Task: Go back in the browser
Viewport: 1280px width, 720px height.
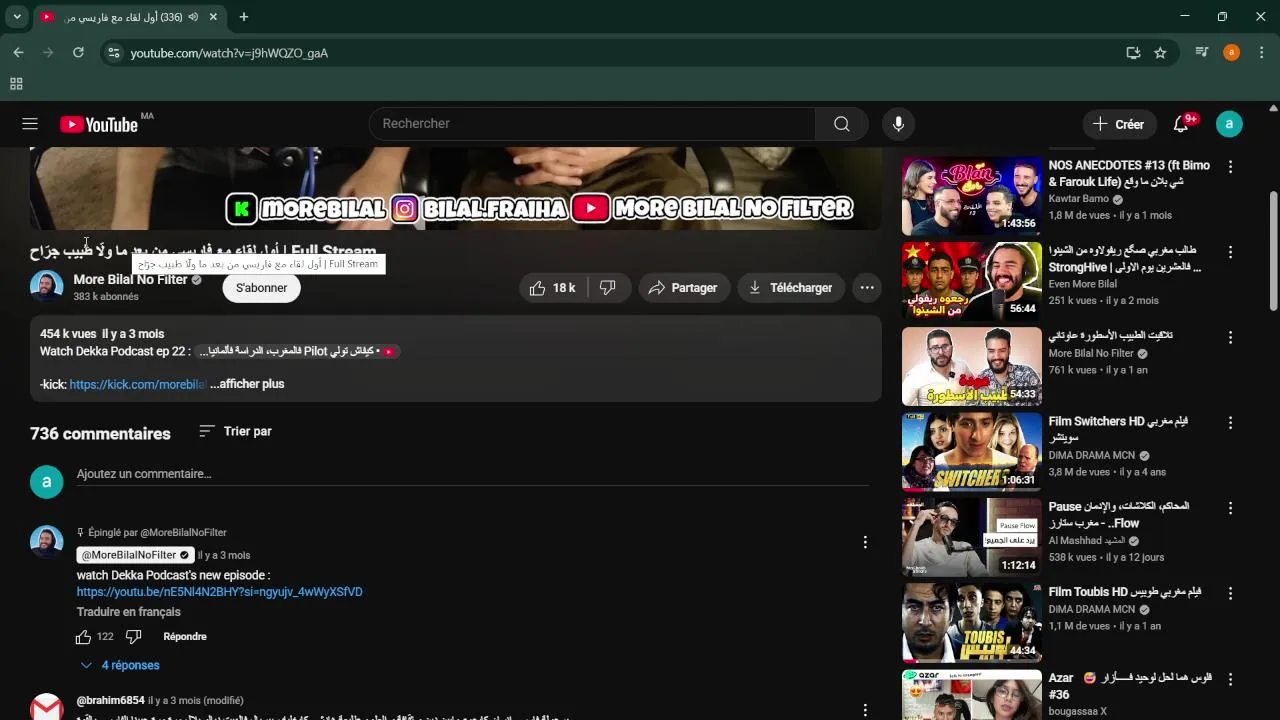Action: point(18,53)
